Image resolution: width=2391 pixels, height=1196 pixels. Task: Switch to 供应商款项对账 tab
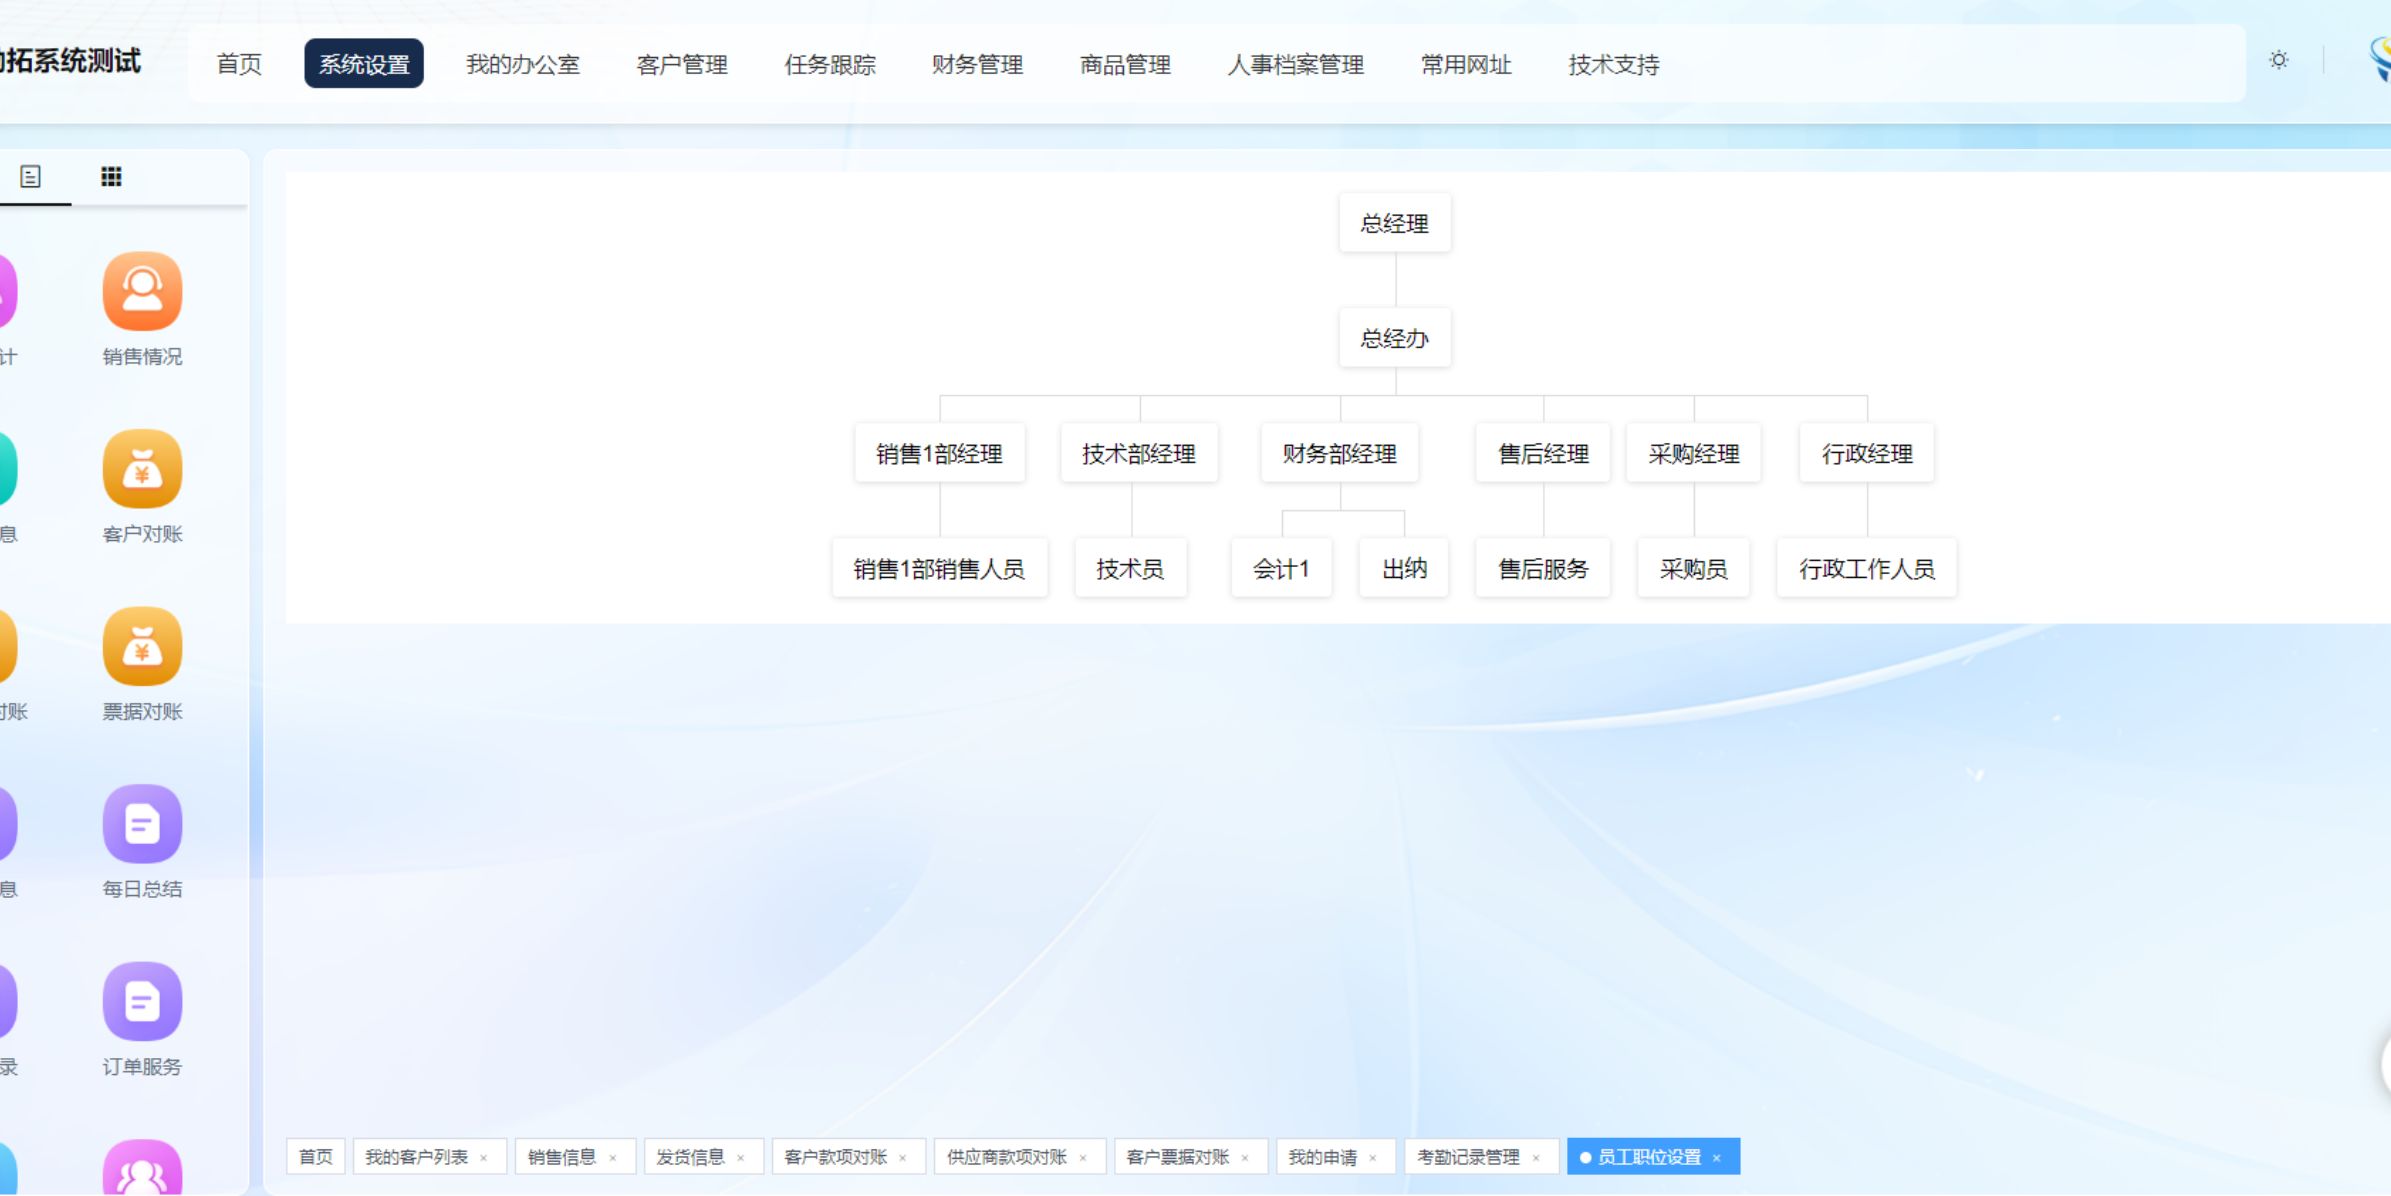click(x=1006, y=1157)
